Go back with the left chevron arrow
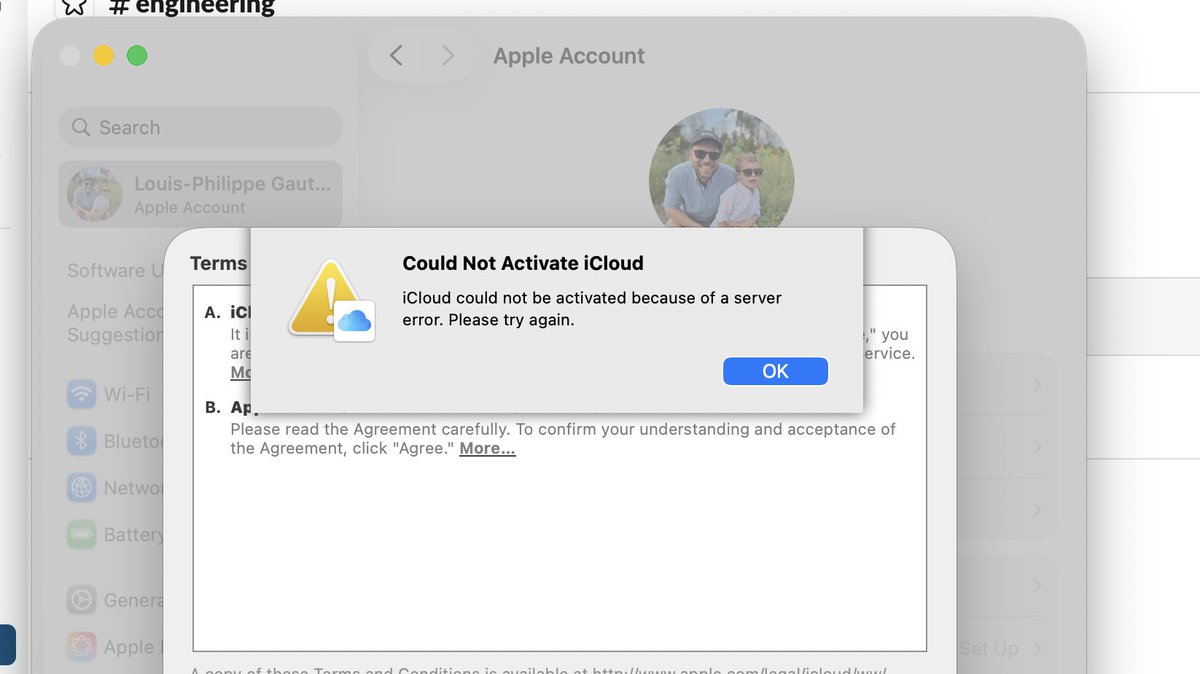 396,56
